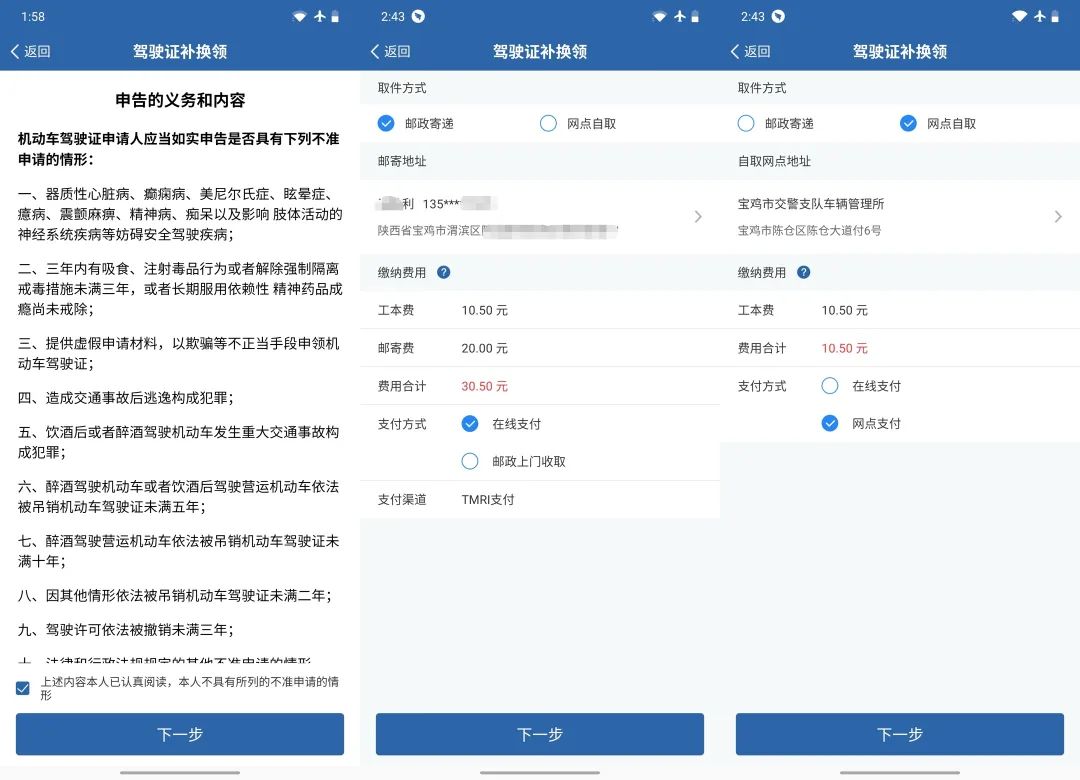Tap 下一步 on the self-pickup screen
The width and height of the screenshot is (1080, 780).
pos(899,734)
